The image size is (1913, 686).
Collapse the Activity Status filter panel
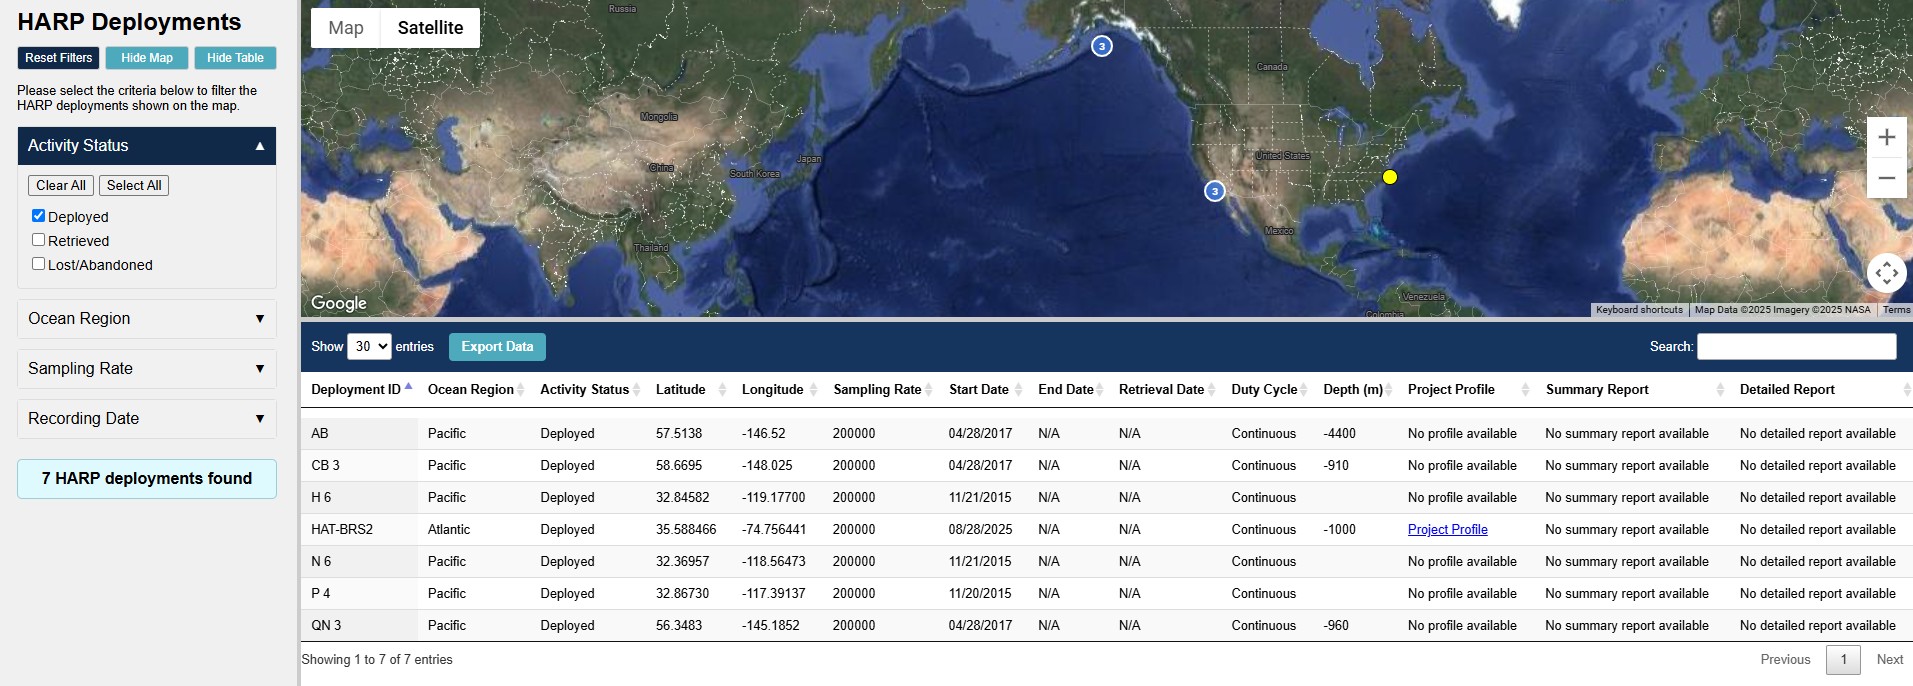click(147, 146)
